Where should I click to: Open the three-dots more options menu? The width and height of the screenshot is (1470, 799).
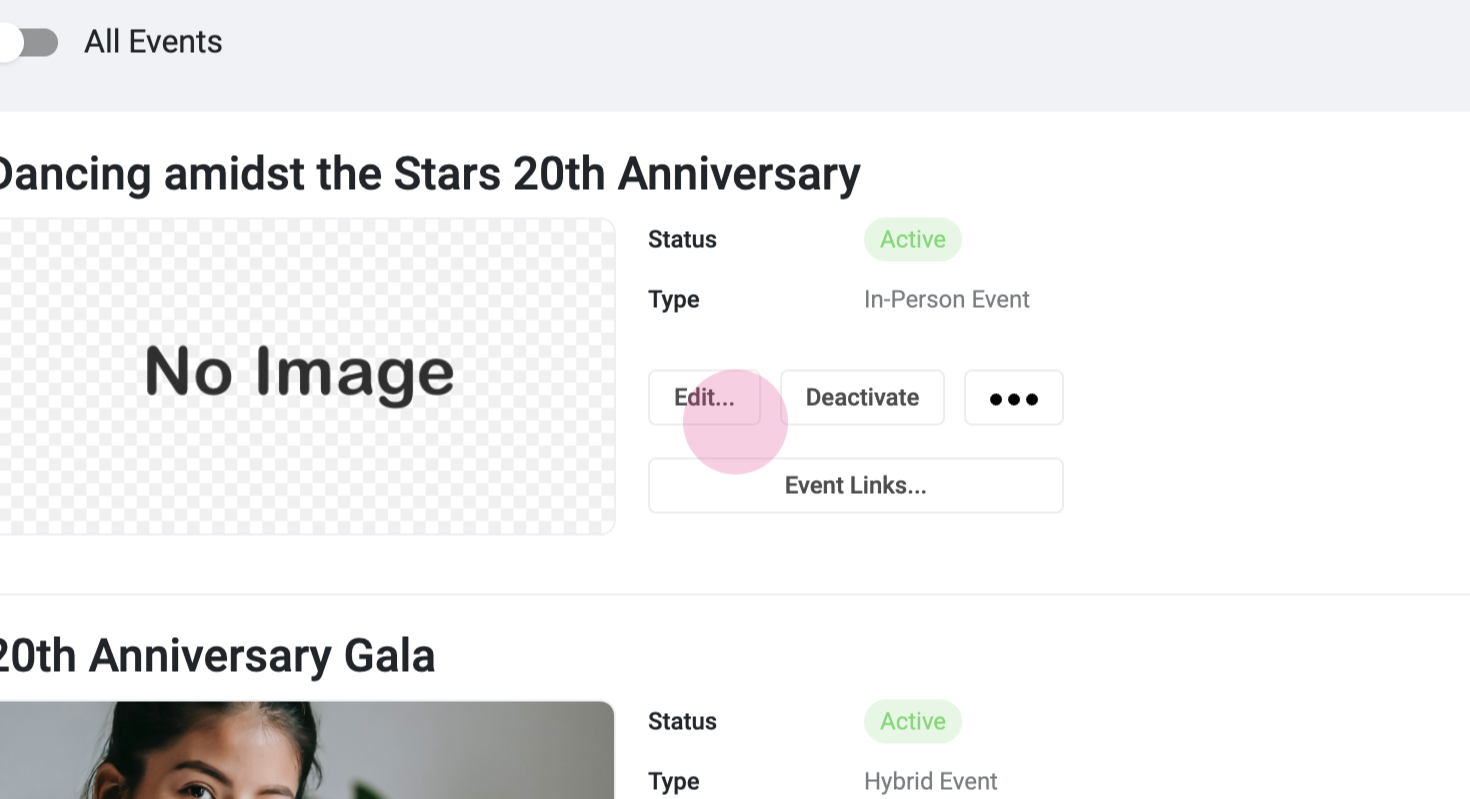click(1013, 398)
